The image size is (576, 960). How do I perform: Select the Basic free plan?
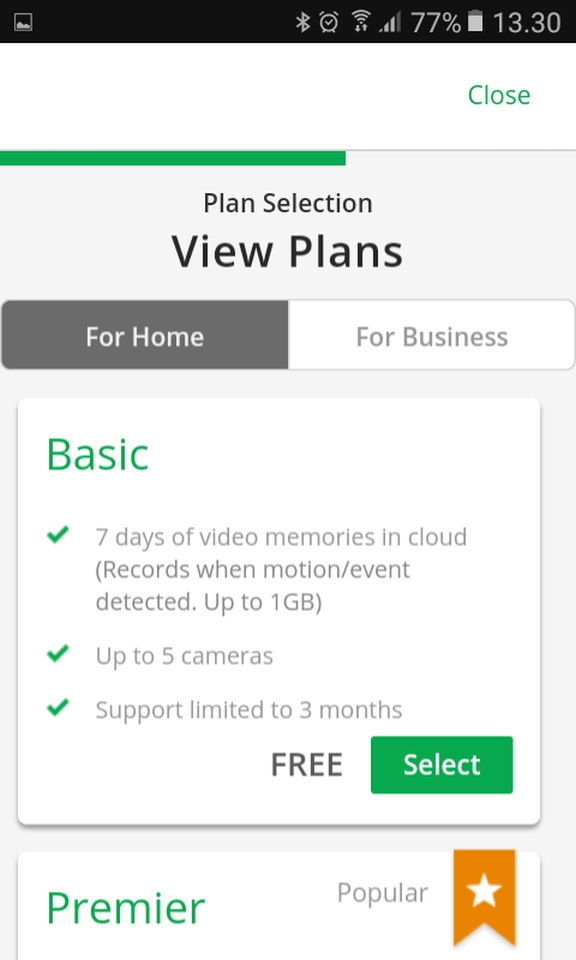coord(442,765)
